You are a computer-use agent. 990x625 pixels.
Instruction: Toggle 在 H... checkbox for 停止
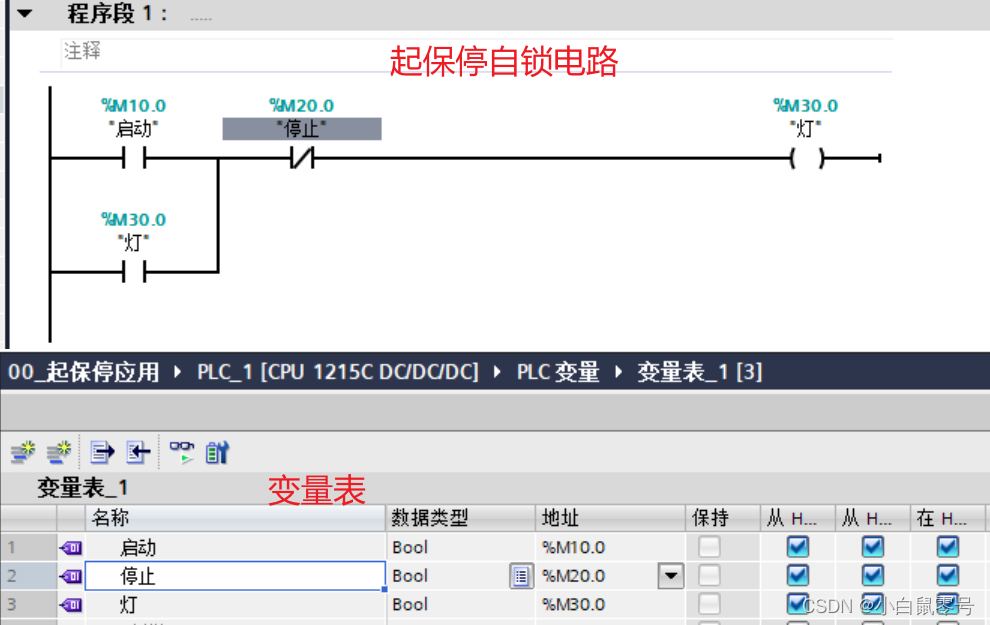tap(948, 576)
